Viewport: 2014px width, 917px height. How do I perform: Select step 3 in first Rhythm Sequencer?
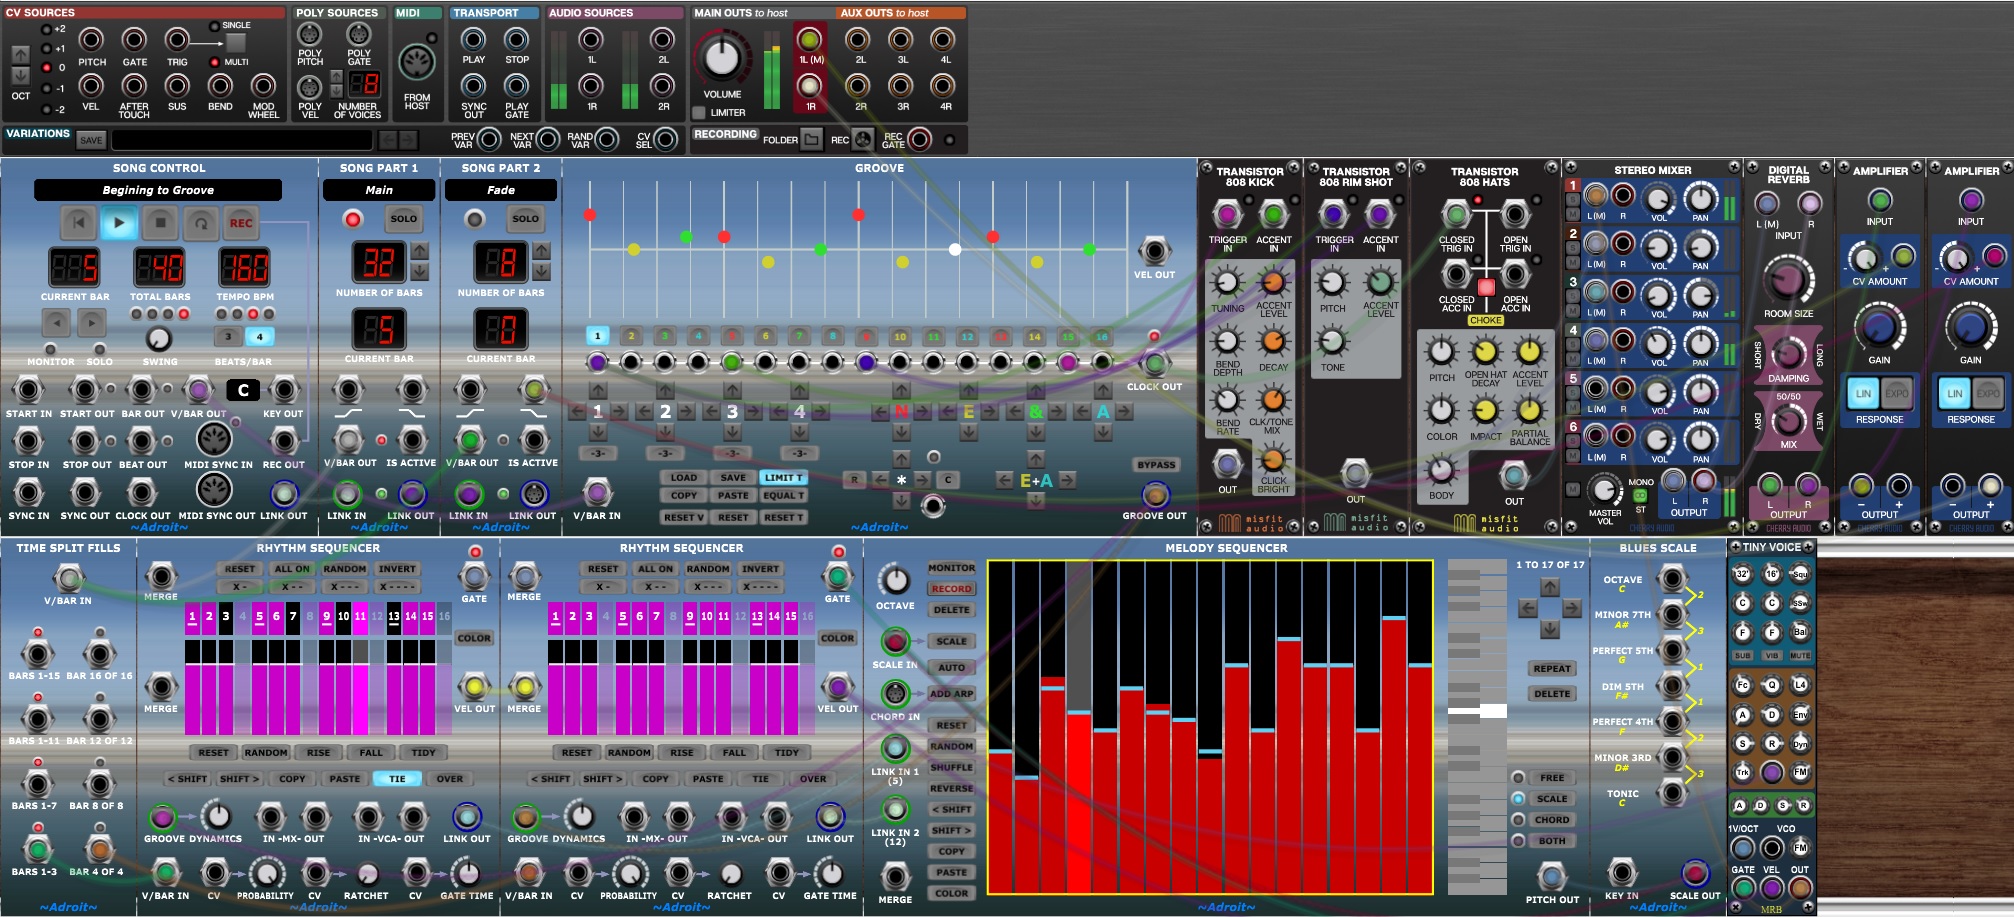[x=226, y=616]
